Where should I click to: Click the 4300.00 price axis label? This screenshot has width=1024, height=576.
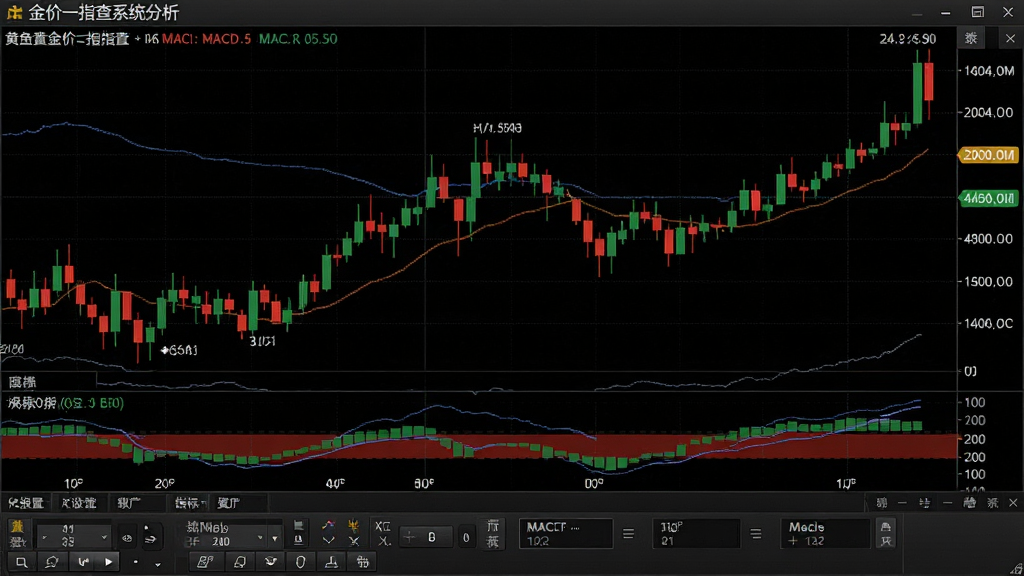pos(988,239)
